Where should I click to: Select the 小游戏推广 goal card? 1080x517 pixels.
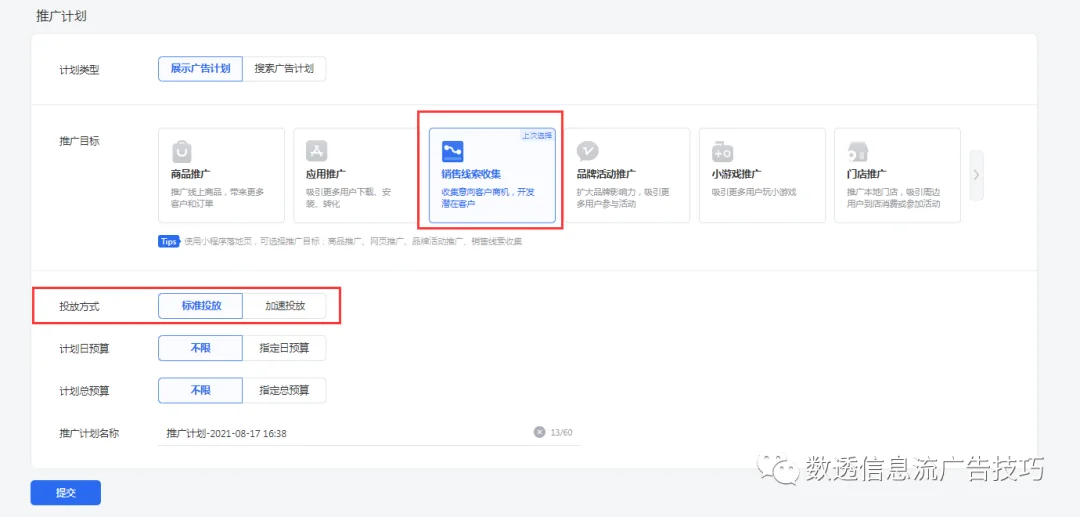(x=762, y=175)
